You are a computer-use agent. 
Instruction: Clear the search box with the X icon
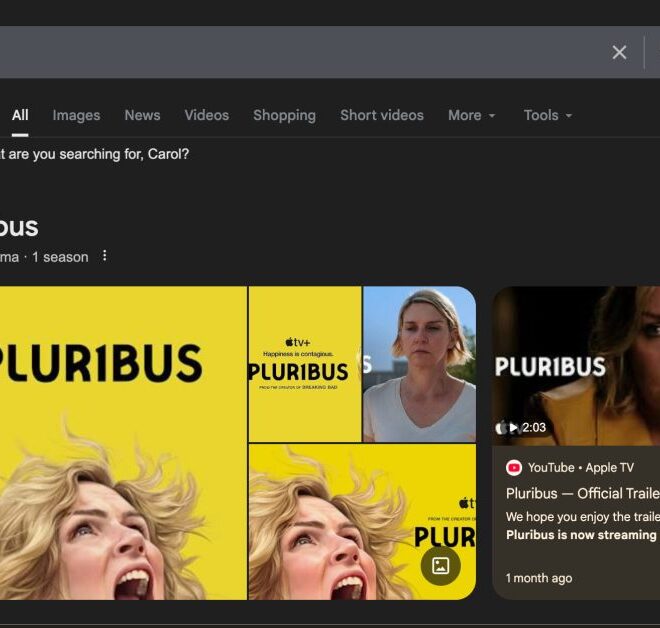click(619, 53)
